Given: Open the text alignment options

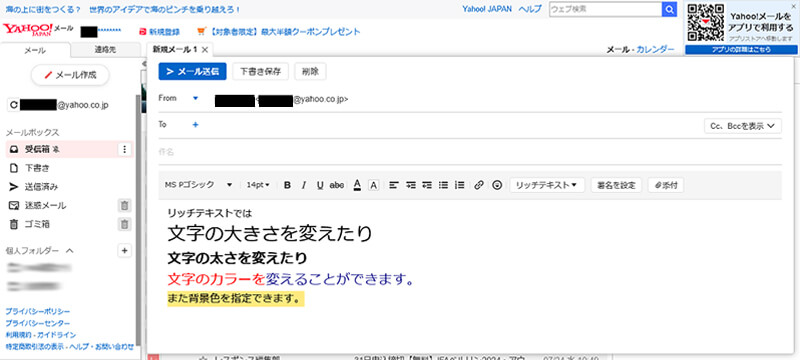Looking at the screenshot, I should tap(393, 185).
